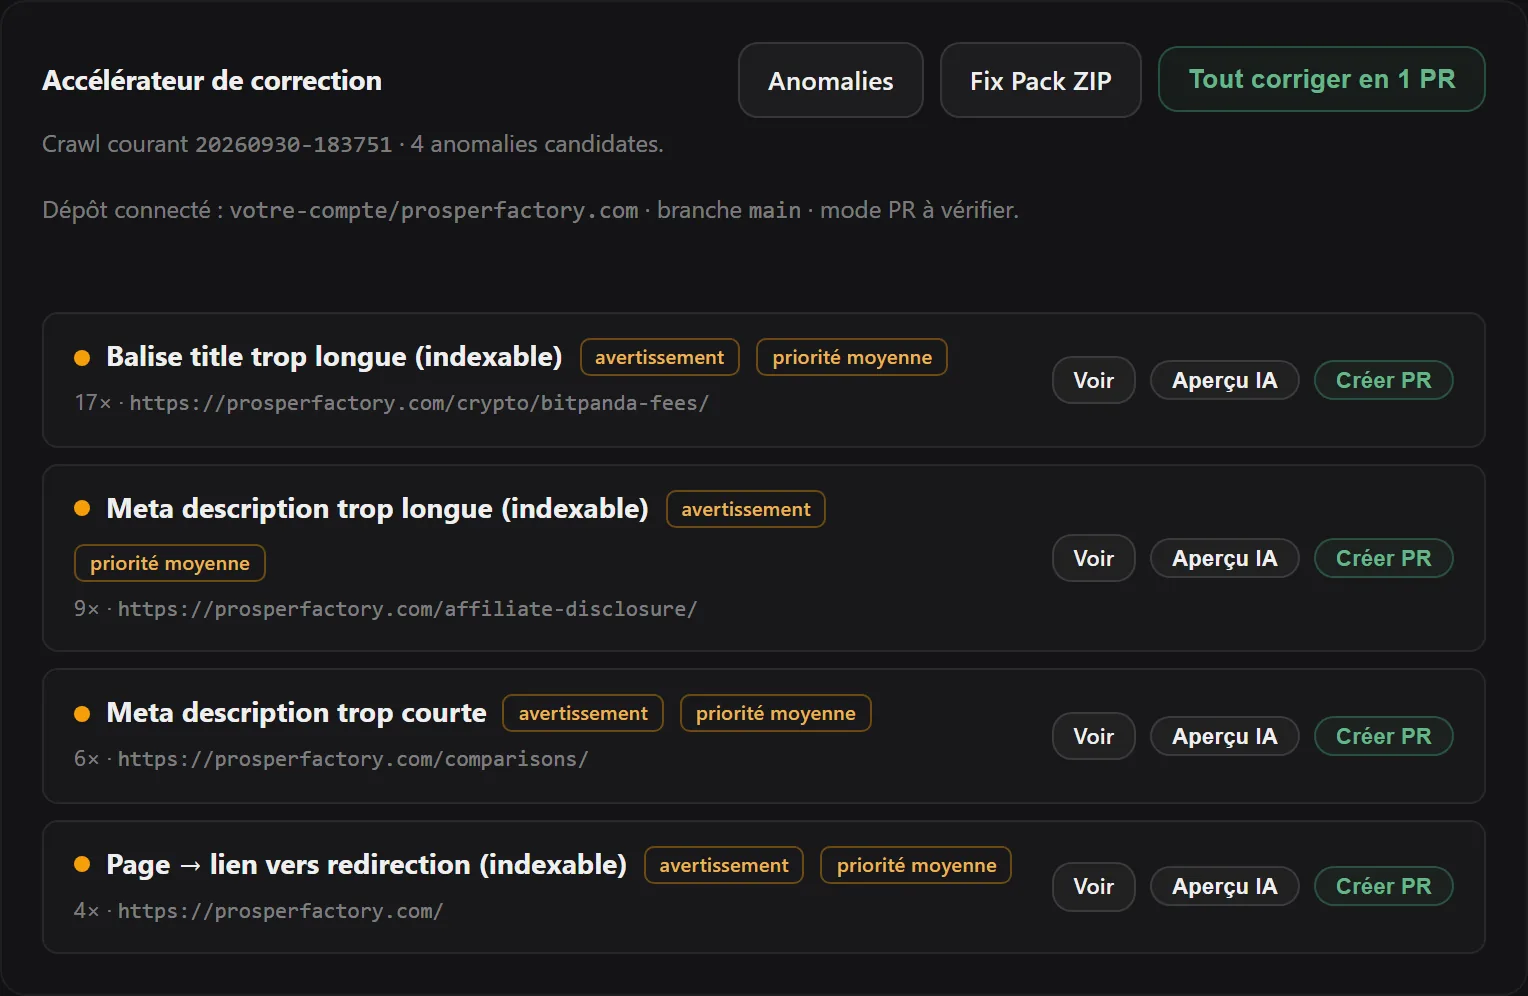1528x996 pixels.
Task: Click avertissement badge on Meta description trop longue
Action: [746, 509]
